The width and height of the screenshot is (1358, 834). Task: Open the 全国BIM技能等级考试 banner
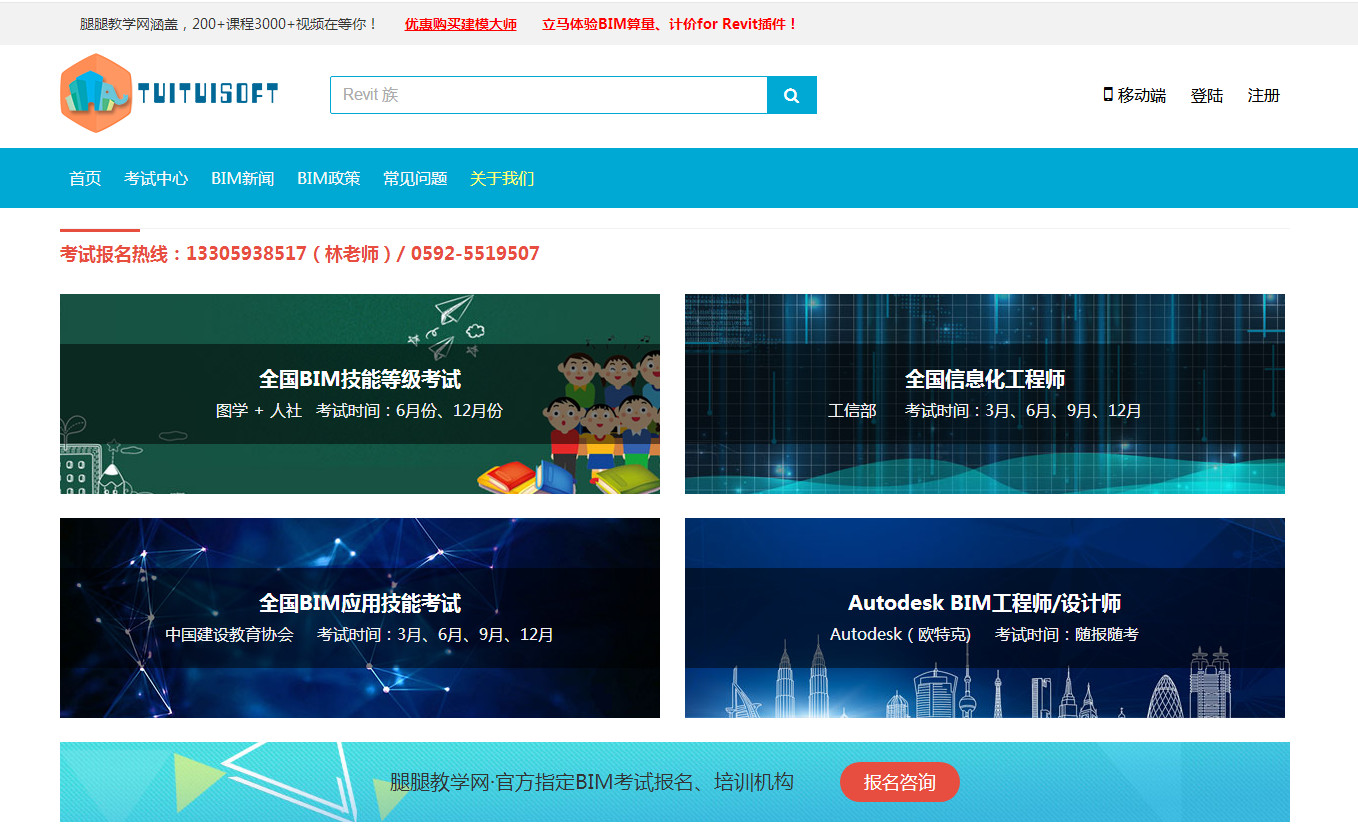click(360, 394)
